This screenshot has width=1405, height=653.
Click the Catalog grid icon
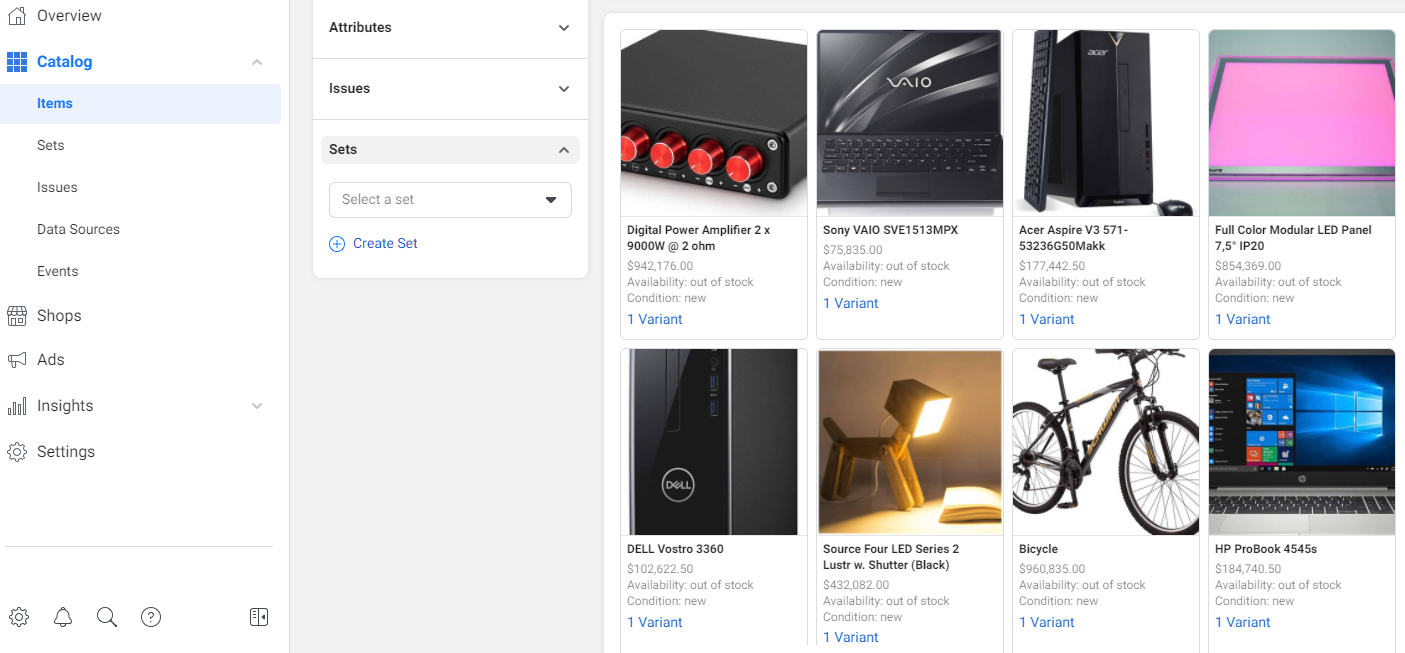tap(17, 62)
